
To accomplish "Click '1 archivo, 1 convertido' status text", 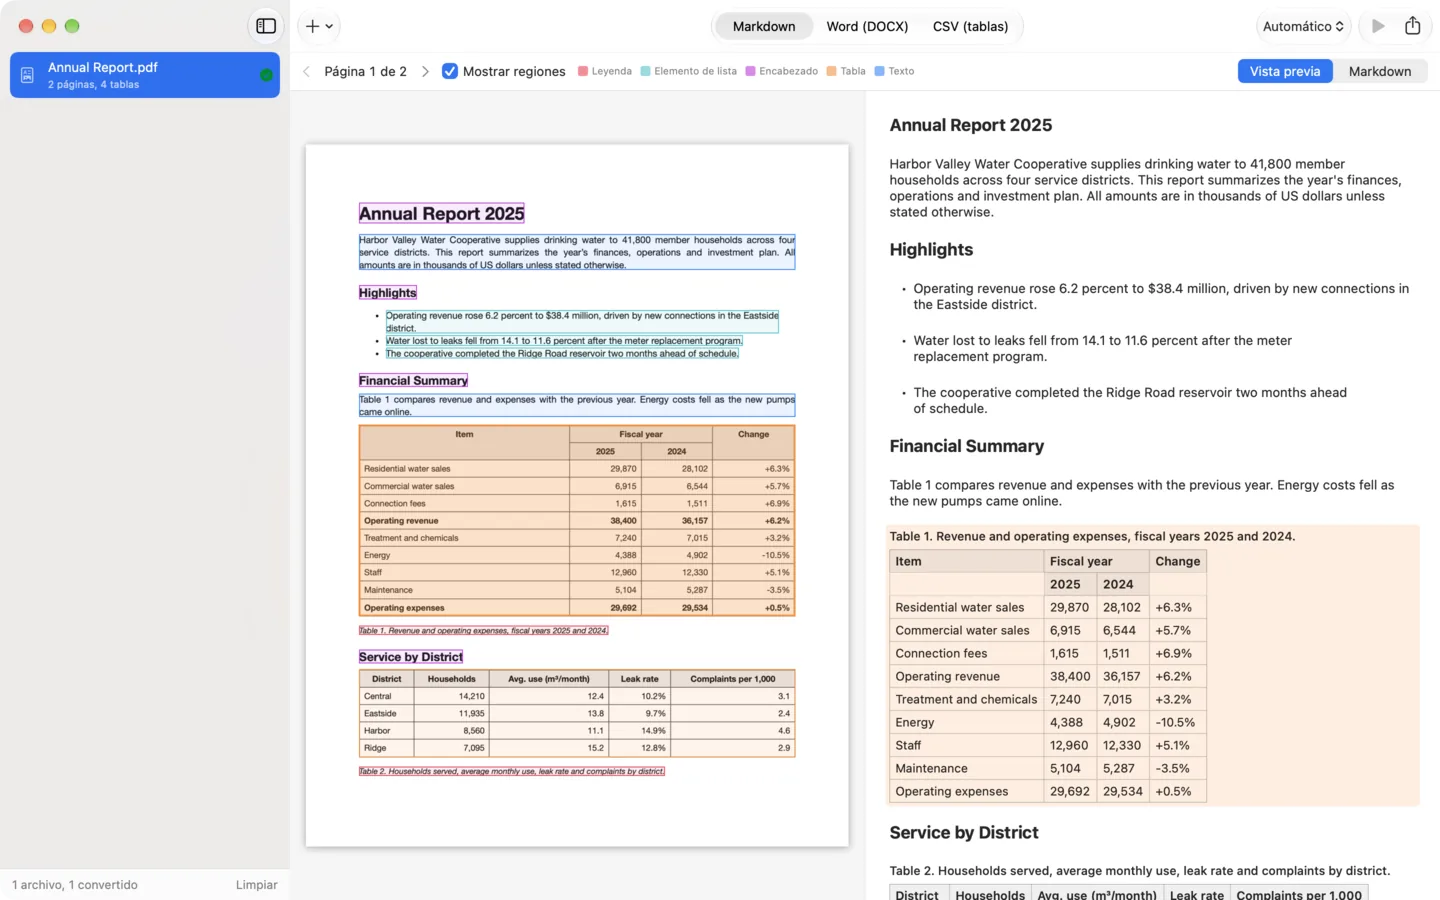I will [x=75, y=885].
